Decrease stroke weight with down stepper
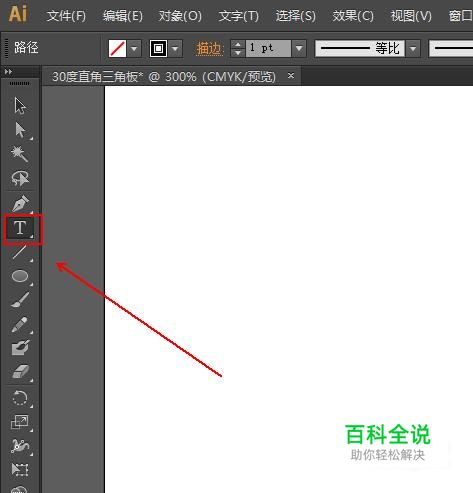473x493 pixels. pyautogui.click(x=238, y=53)
